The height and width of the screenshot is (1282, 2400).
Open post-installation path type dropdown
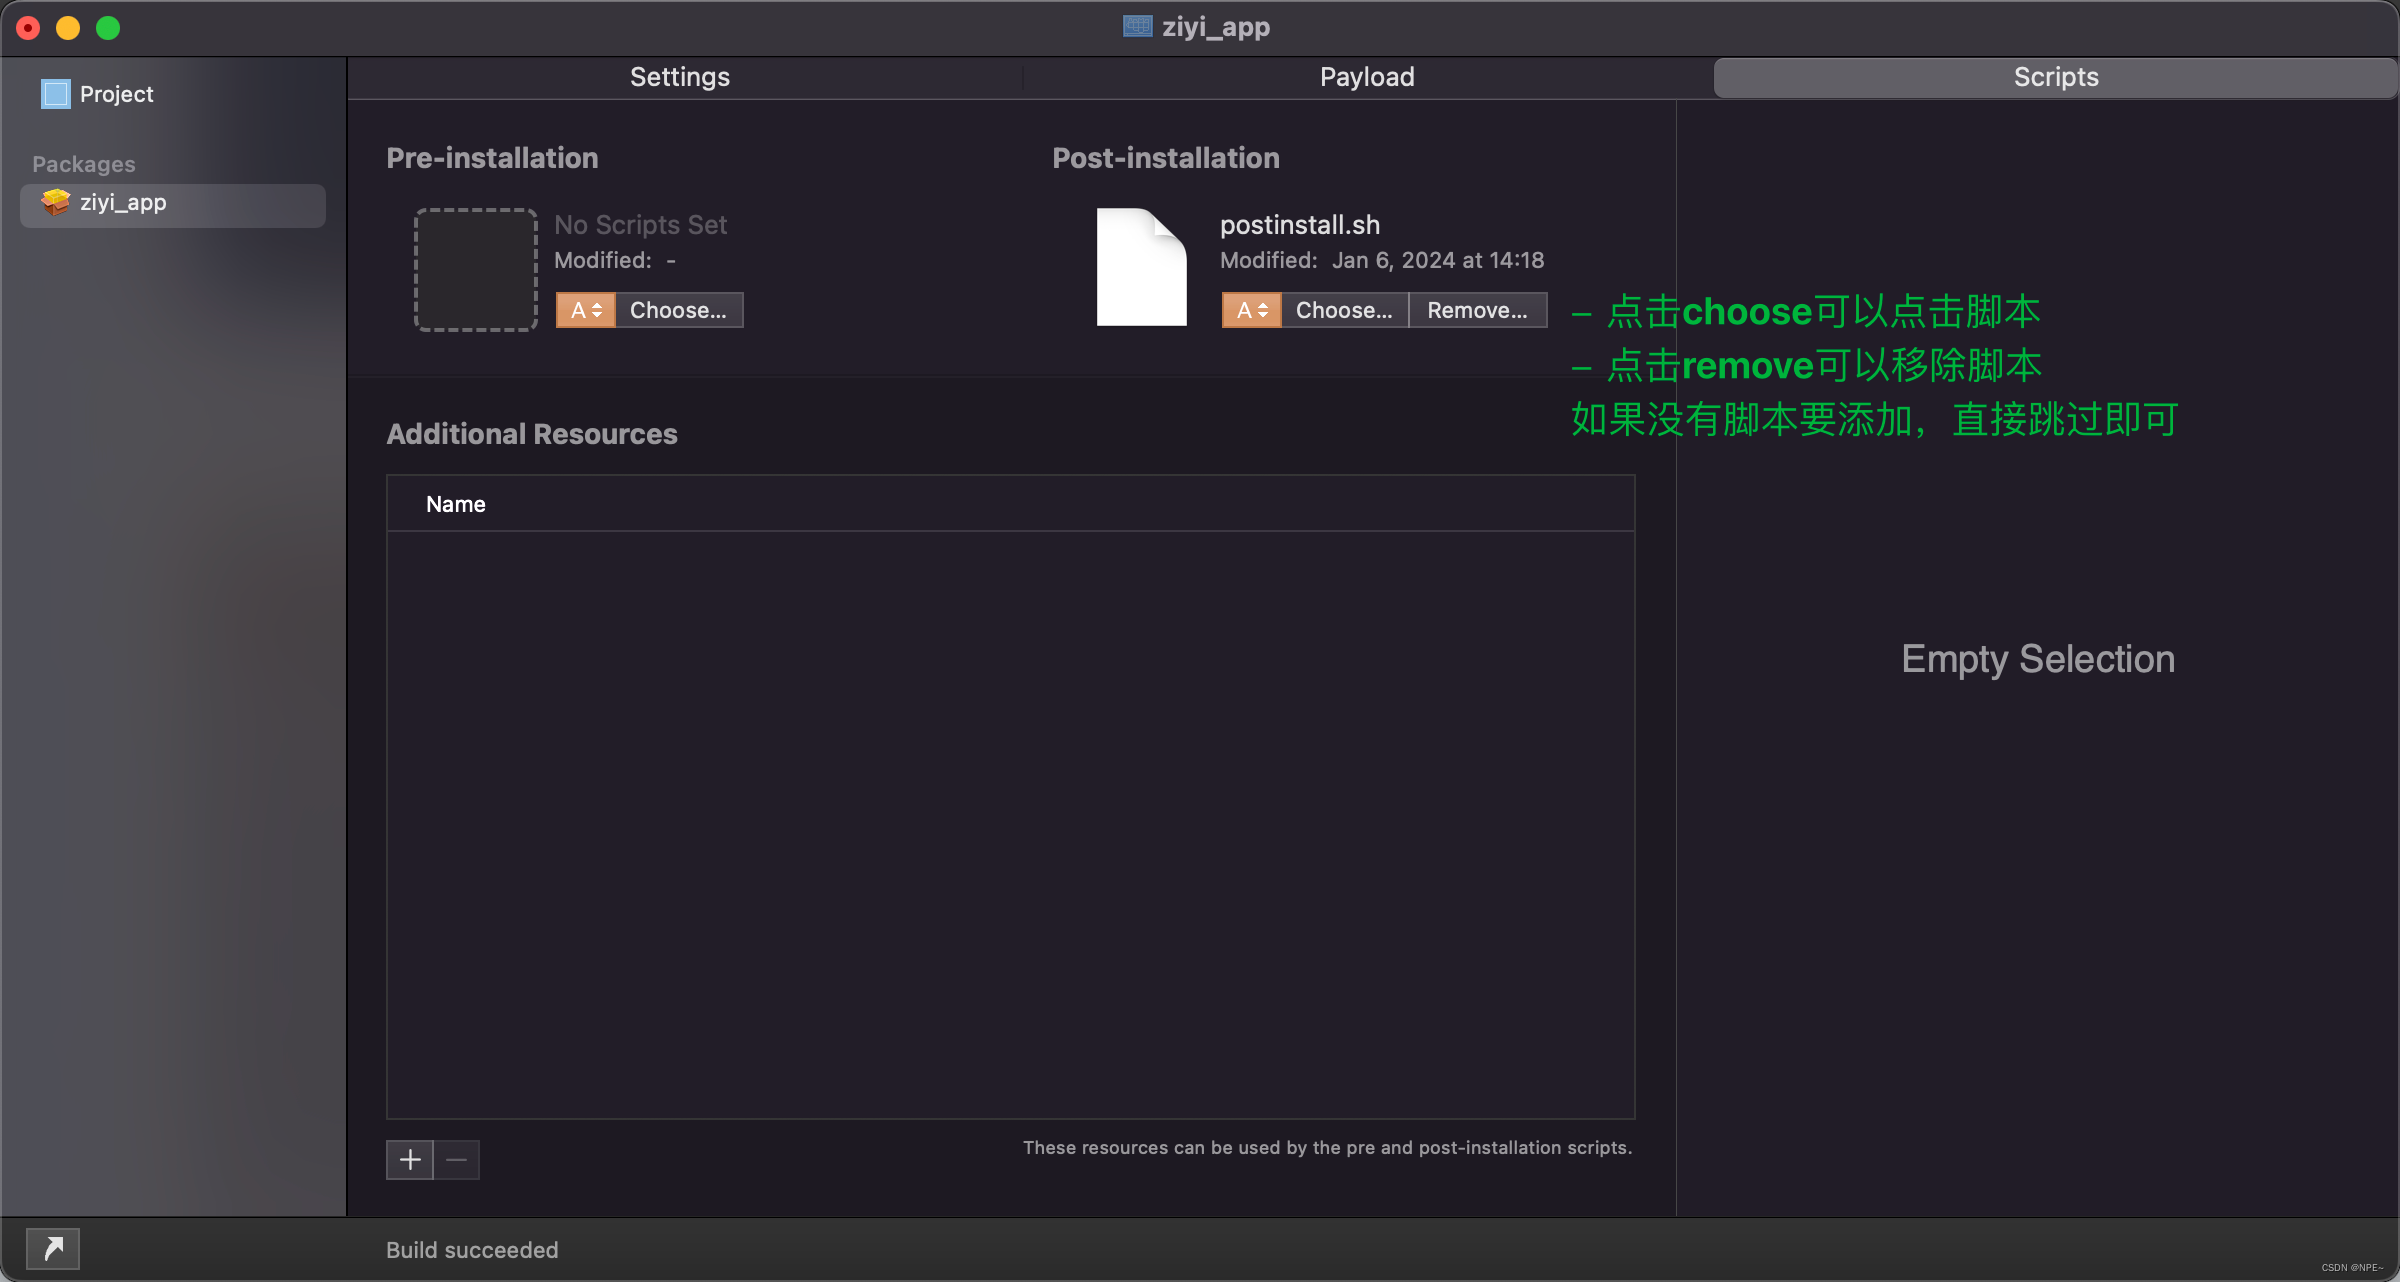coord(1252,310)
